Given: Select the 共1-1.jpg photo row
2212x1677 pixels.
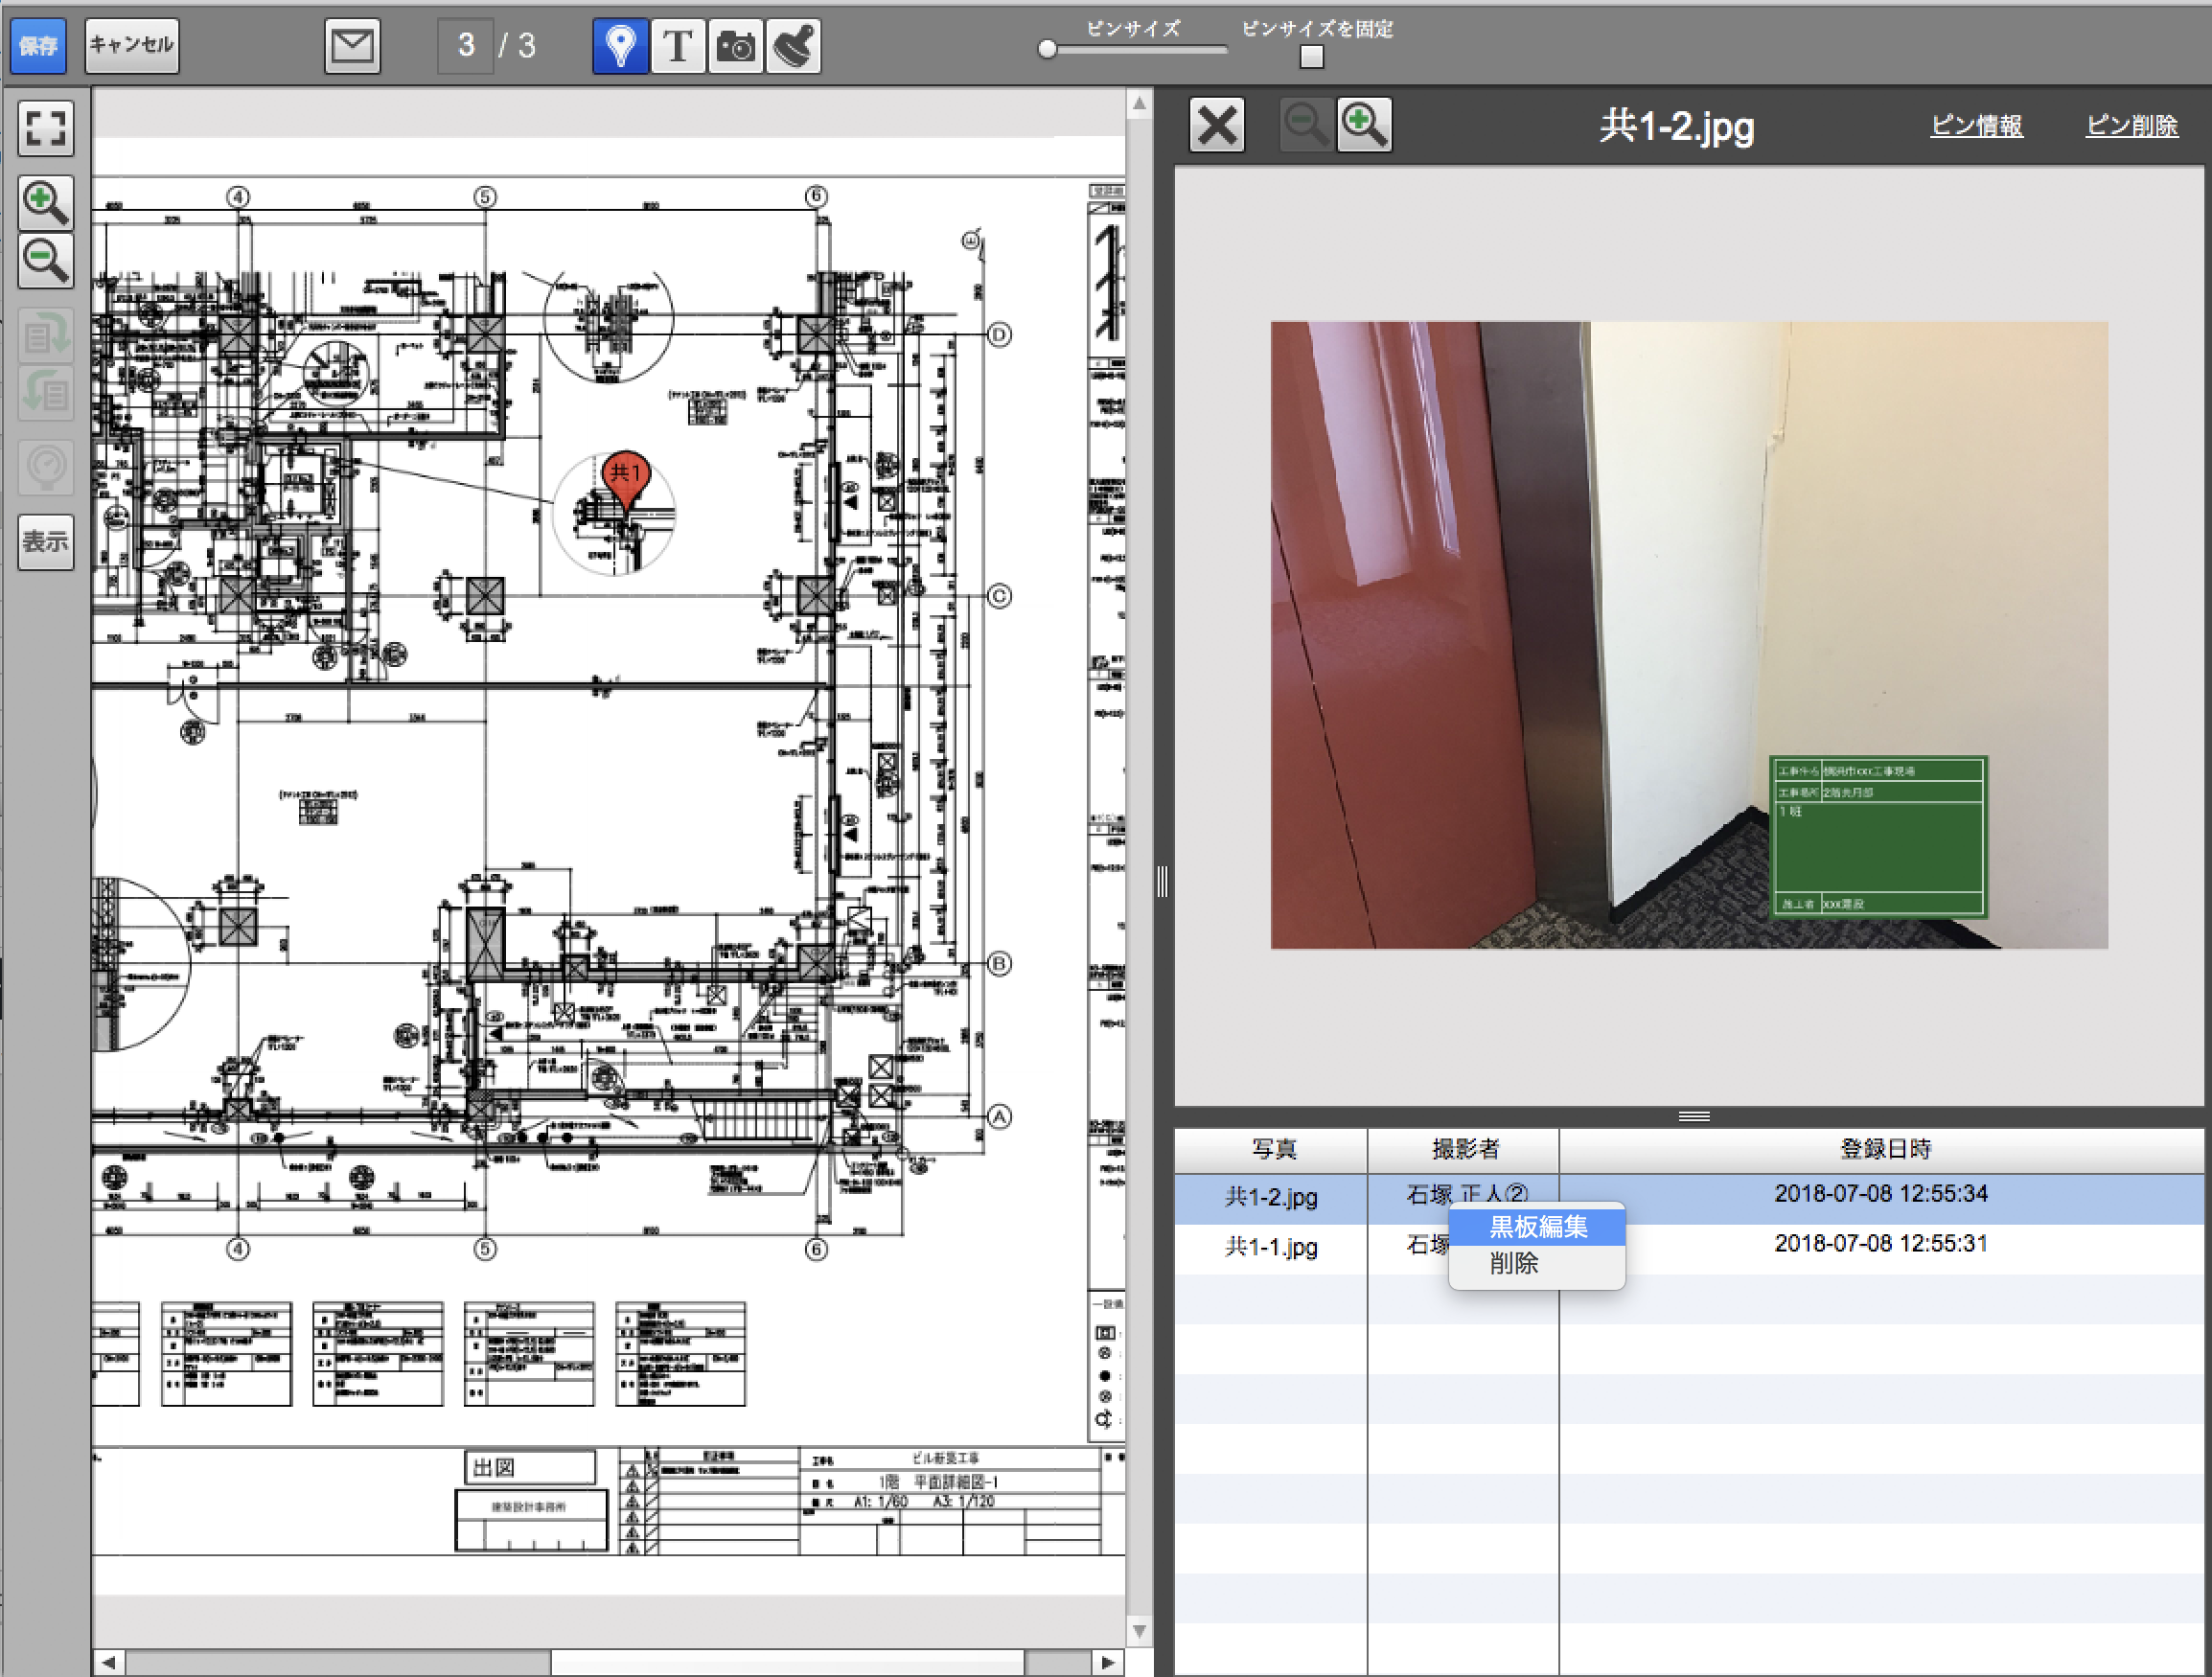Looking at the screenshot, I should (x=1271, y=1247).
